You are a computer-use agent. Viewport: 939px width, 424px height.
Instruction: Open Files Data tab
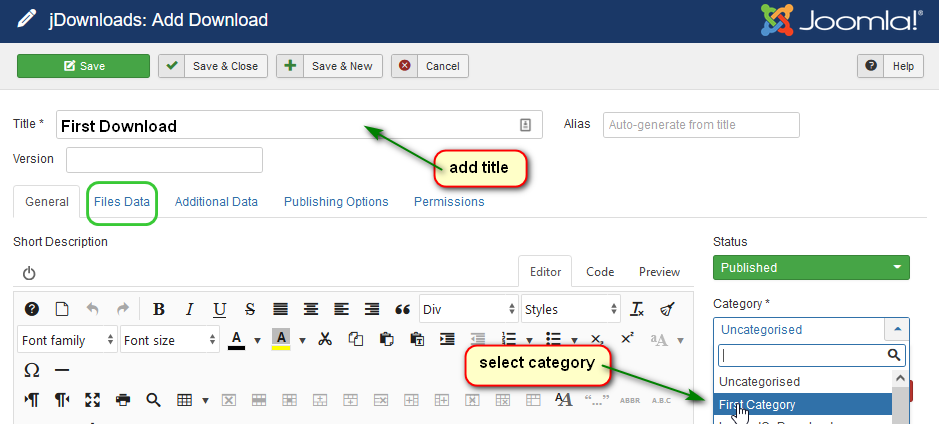click(122, 202)
